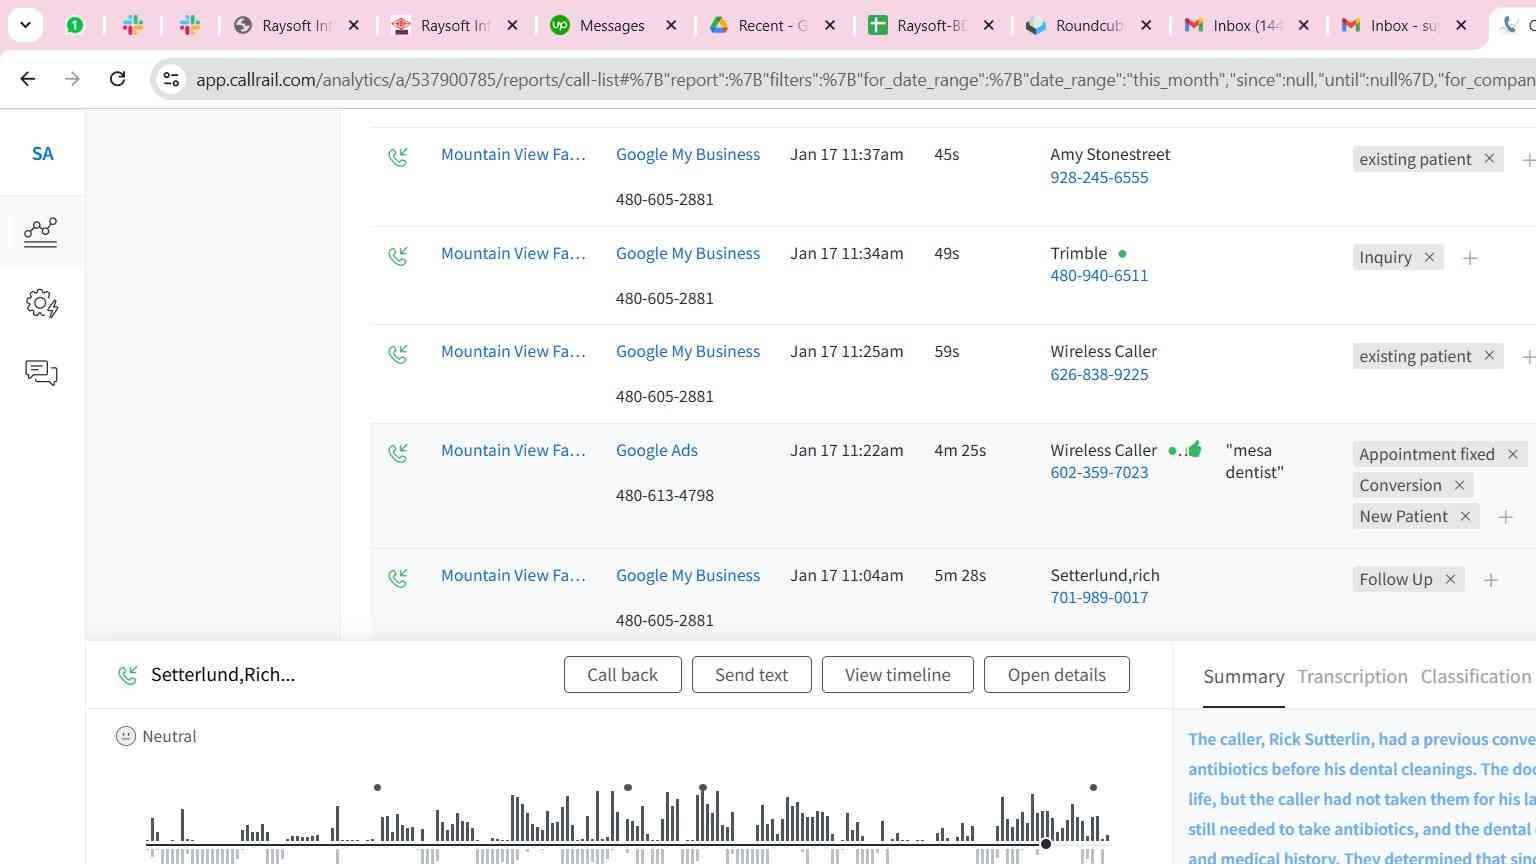Image resolution: width=1536 pixels, height=864 pixels.
Task: Remove the Conversion tag
Action: [1459, 485]
